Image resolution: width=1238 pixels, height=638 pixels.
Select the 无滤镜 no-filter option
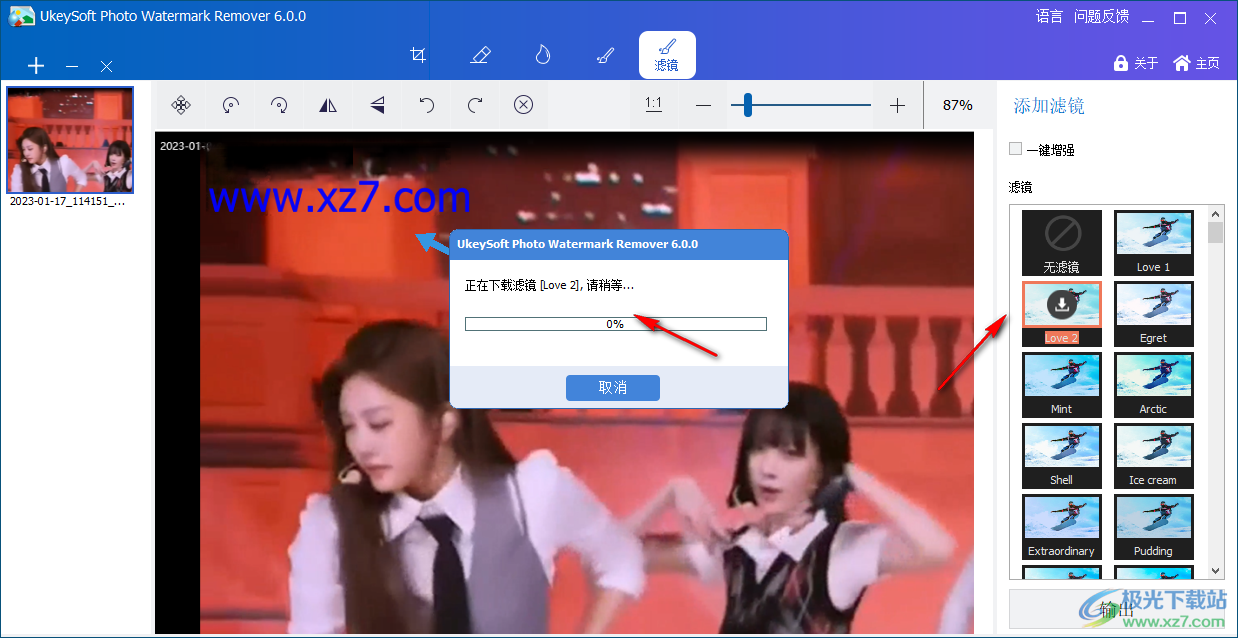1062,243
